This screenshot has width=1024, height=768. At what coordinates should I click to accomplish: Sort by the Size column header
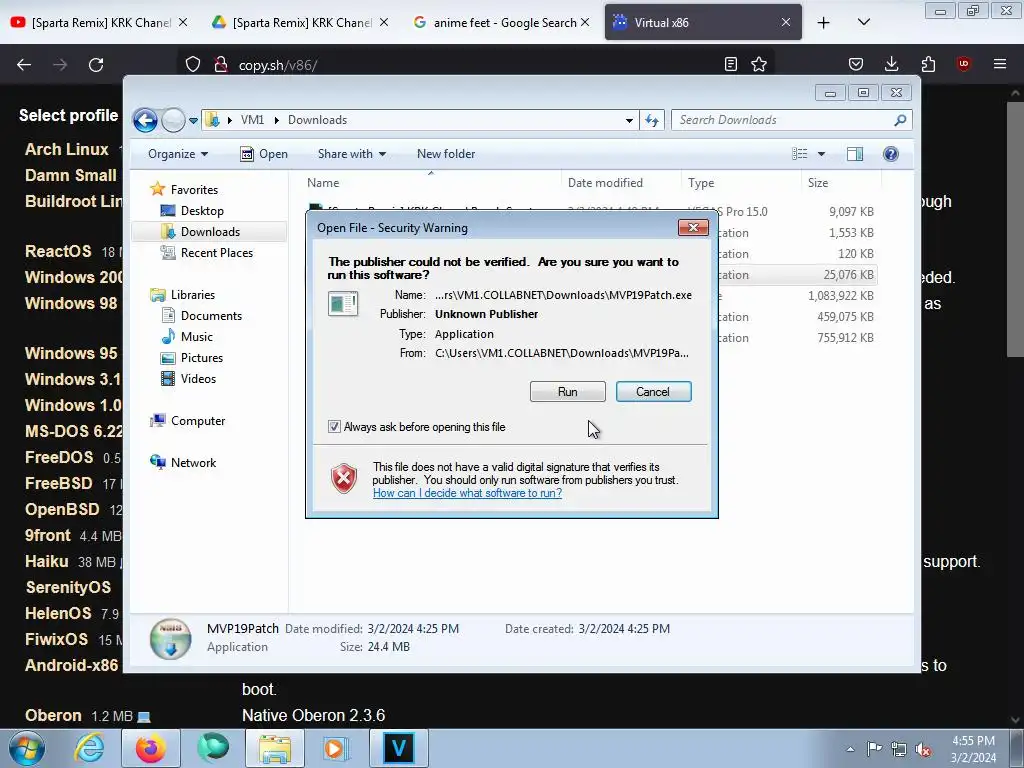click(x=841, y=183)
